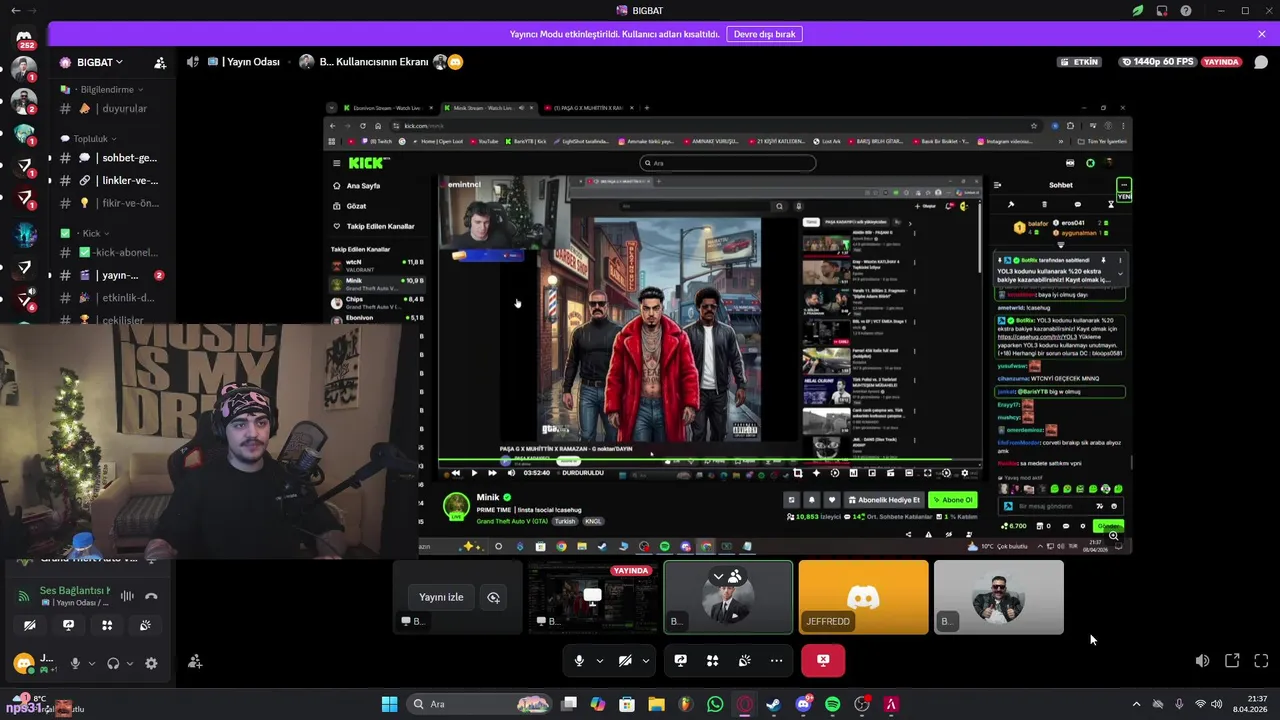
Task: Open Steam from Windows taskbar
Action: coord(774,704)
